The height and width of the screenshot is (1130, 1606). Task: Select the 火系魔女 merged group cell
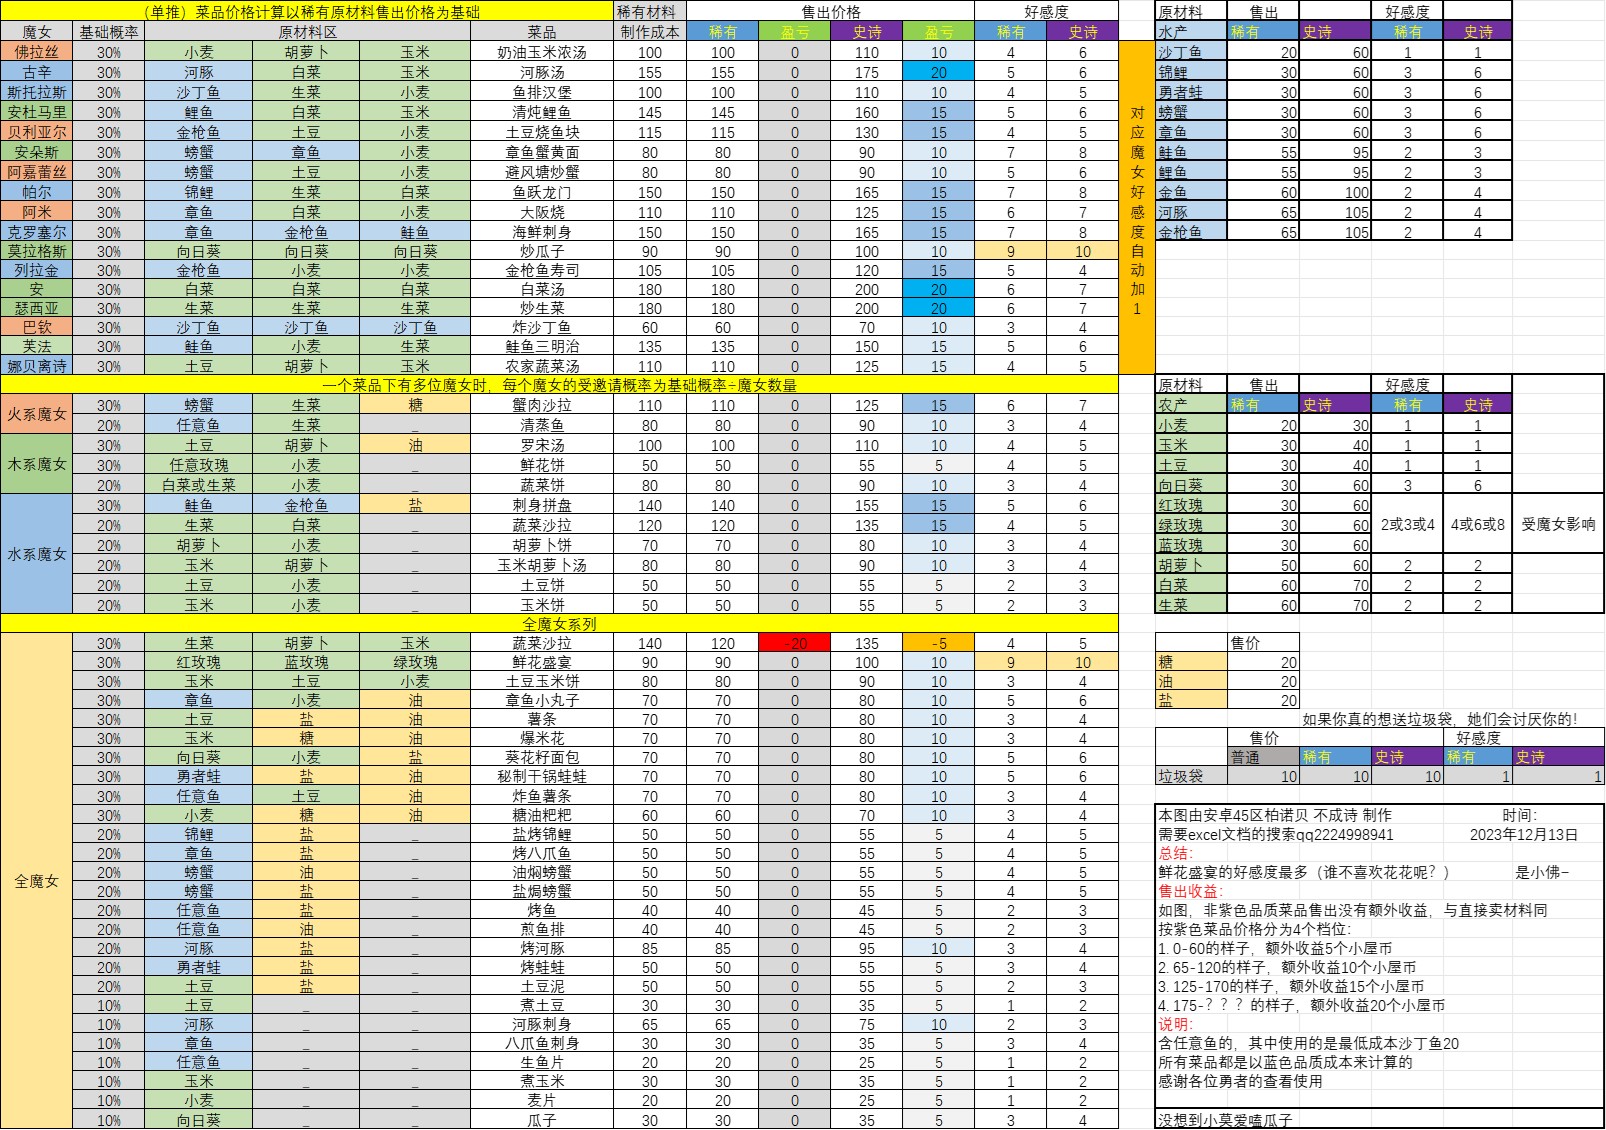[x=36, y=415]
